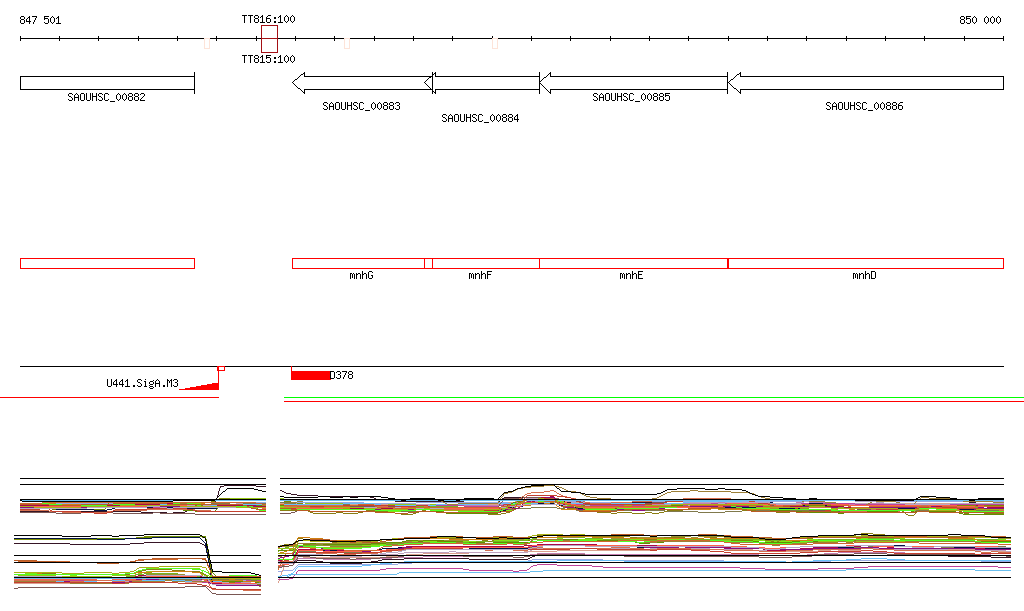This screenshot has width=1024, height=611.
Task: Click the mnhE red annotation box
Action: coord(633,264)
